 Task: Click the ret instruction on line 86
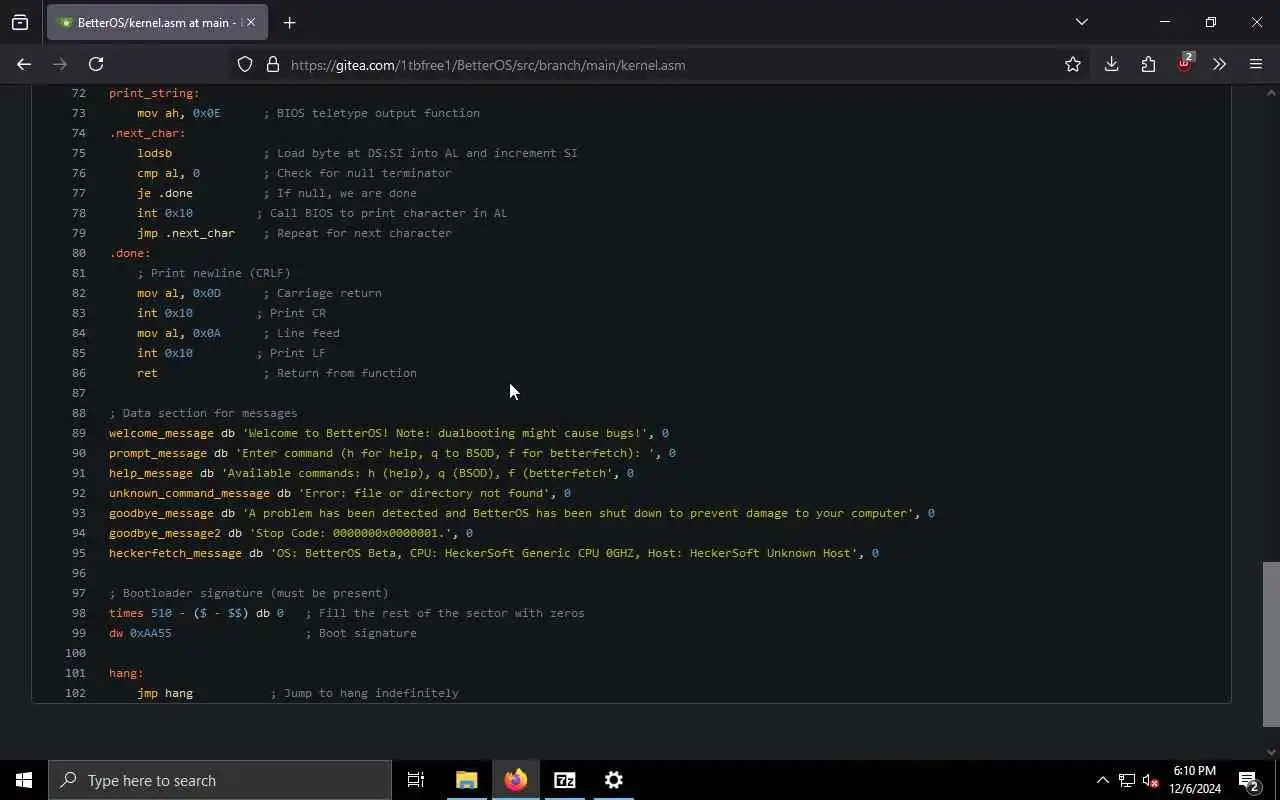[x=147, y=373]
